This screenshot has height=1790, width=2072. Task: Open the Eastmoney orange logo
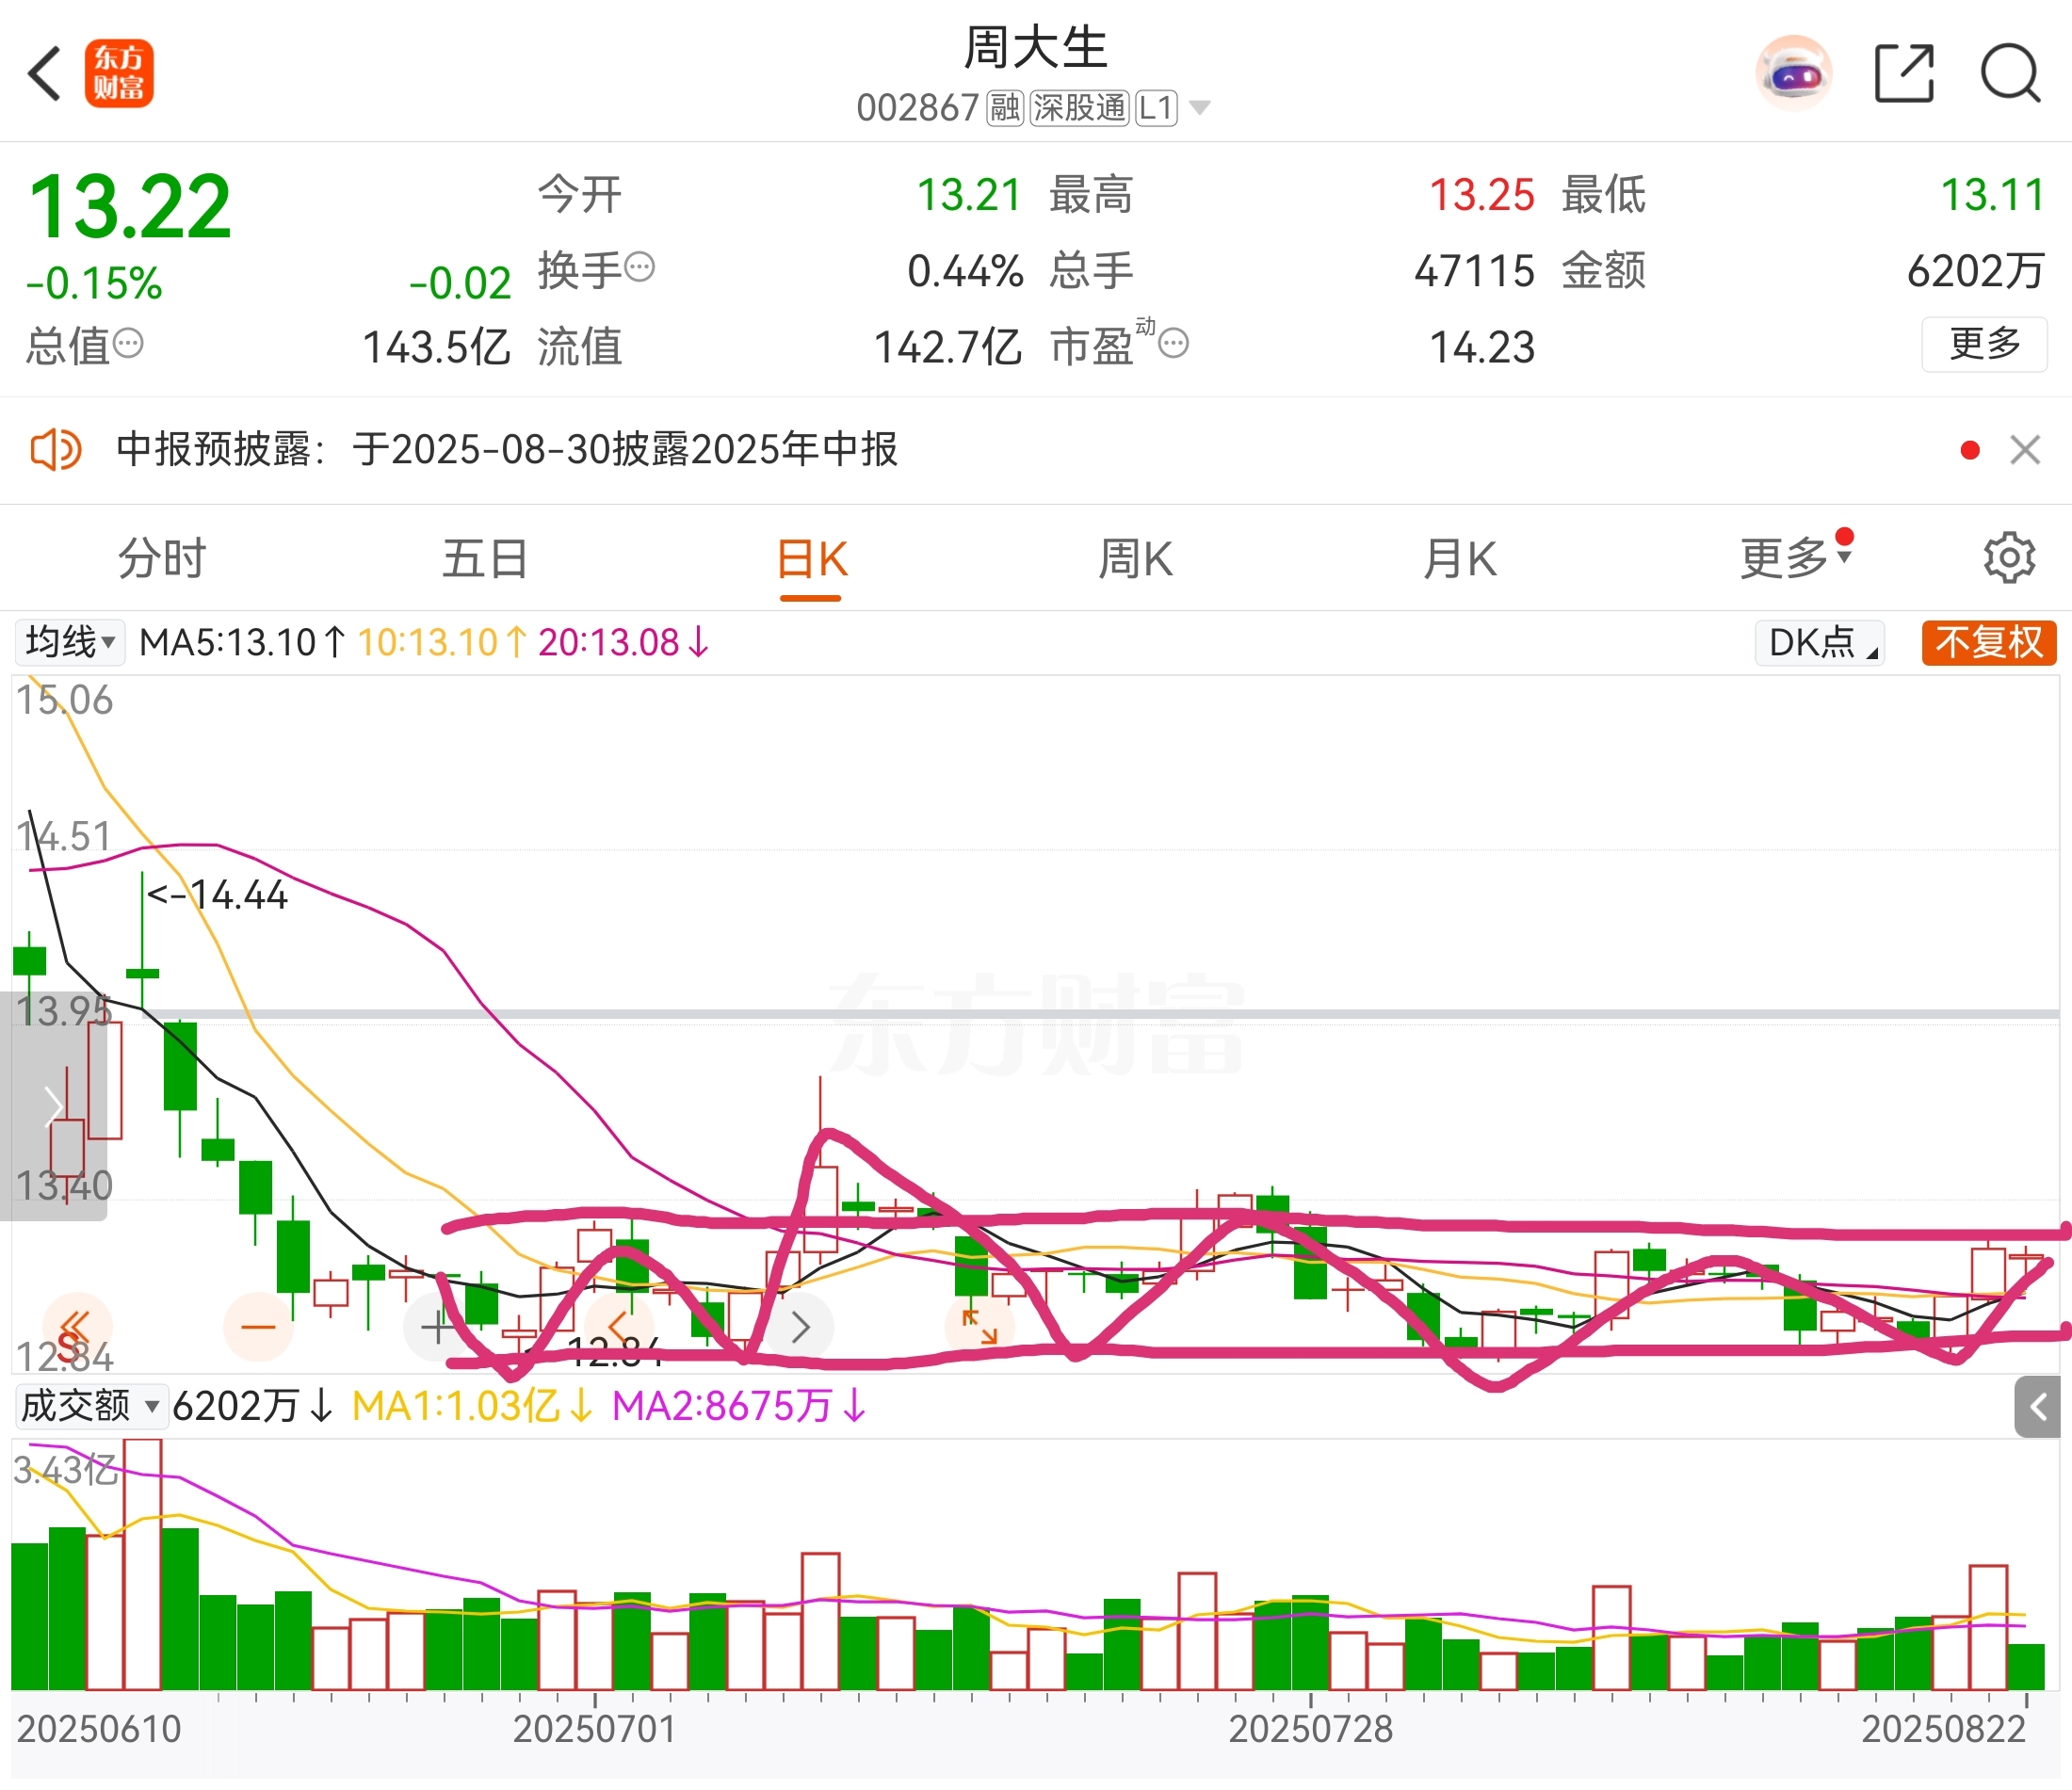(x=119, y=73)
